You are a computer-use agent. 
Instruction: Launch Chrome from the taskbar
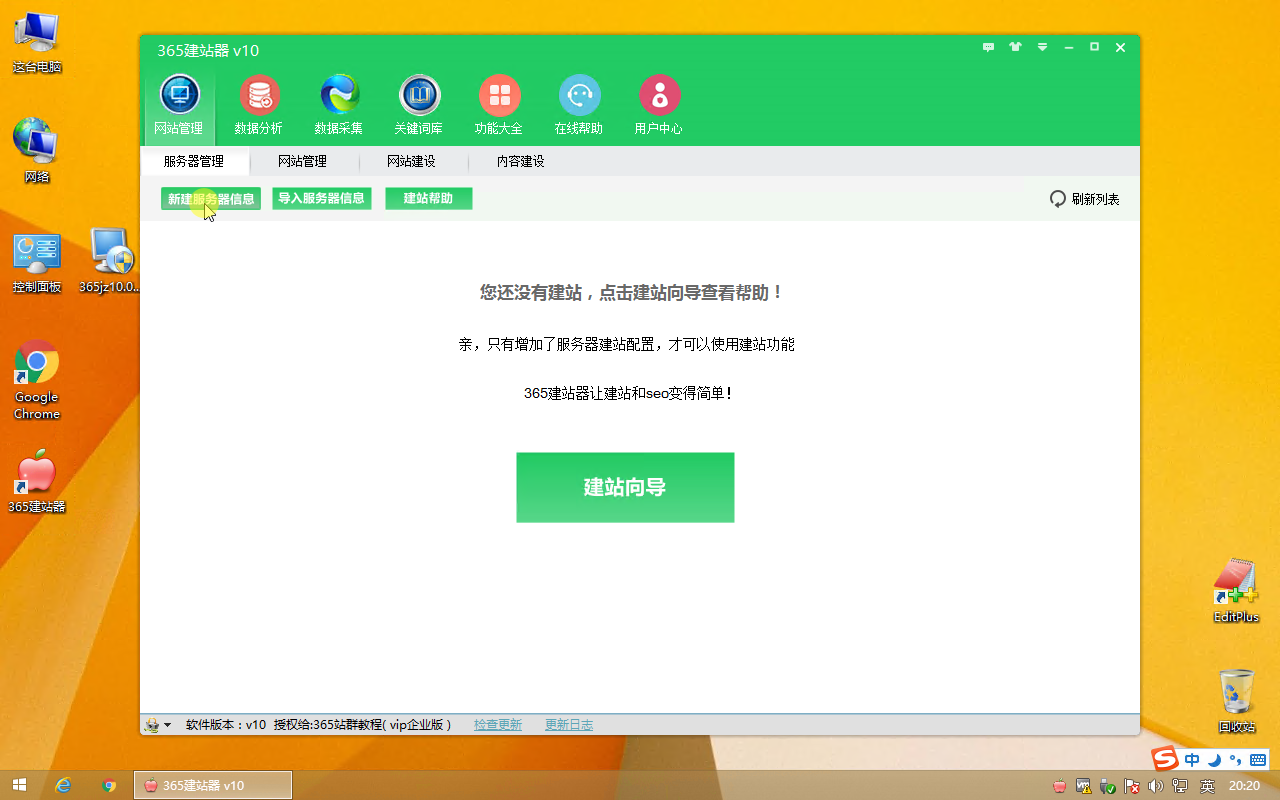click(109, 785)
